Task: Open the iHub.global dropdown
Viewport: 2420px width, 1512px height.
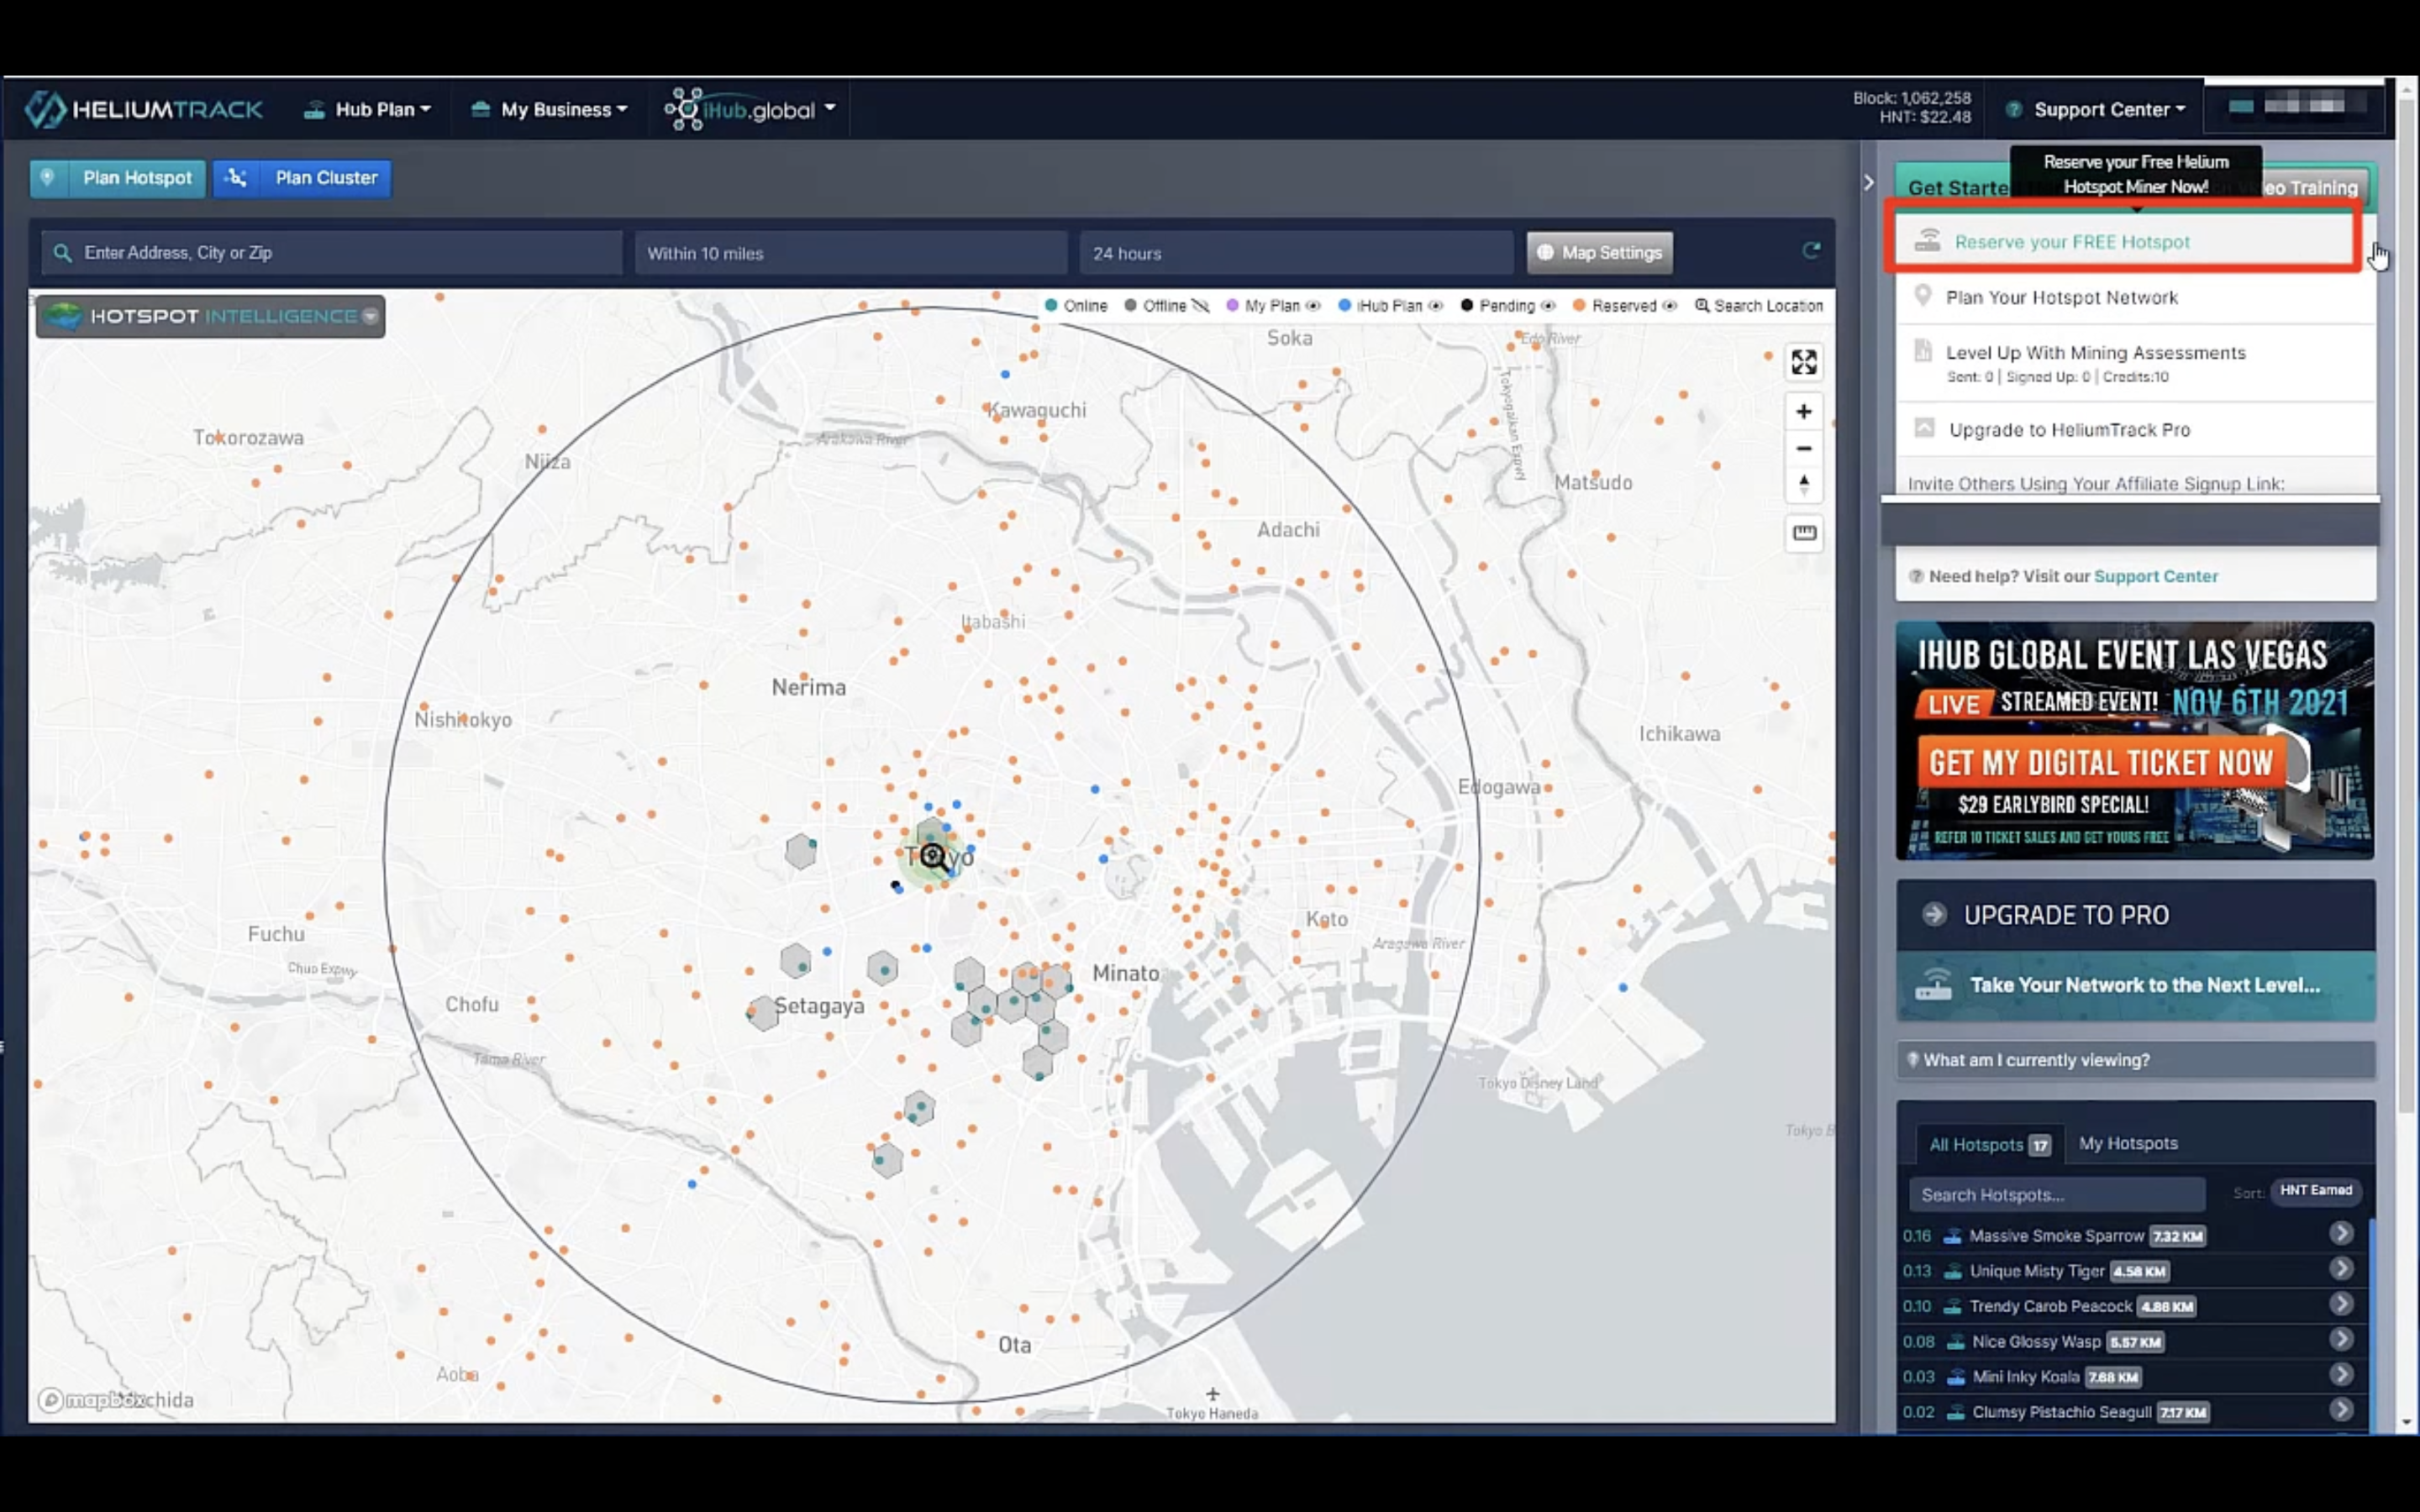Action: click(x=750, y=110)
